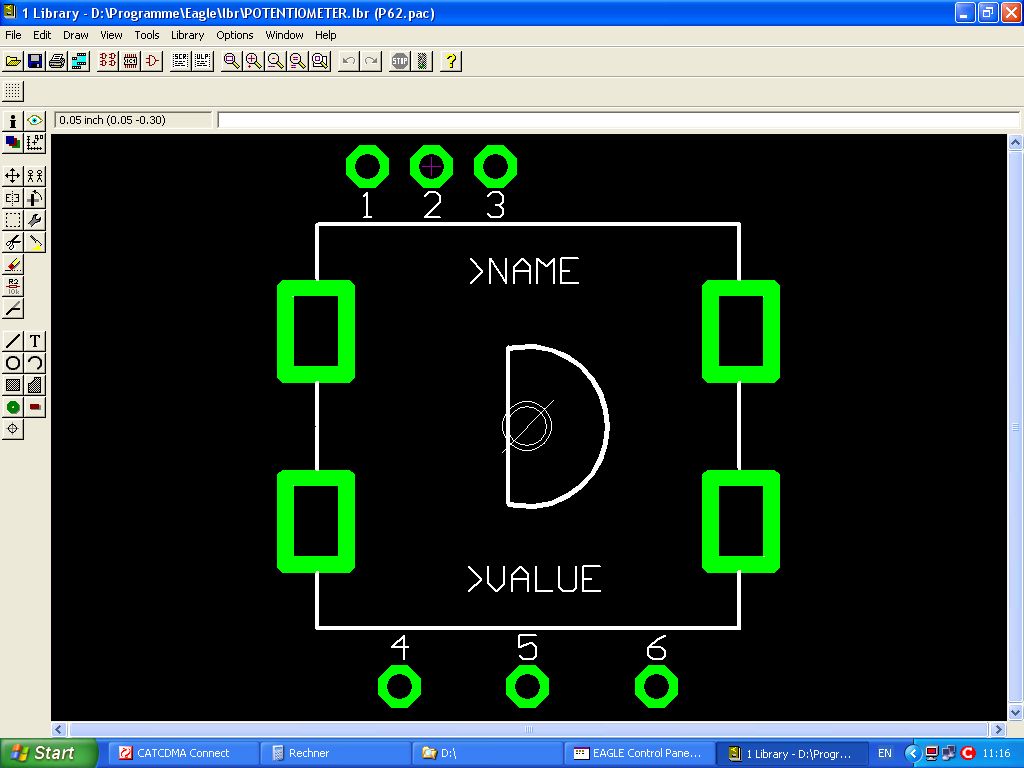The height and width of the screenshot is (768, 1024).
Task: Undo the last action
Action: point(349,61)
